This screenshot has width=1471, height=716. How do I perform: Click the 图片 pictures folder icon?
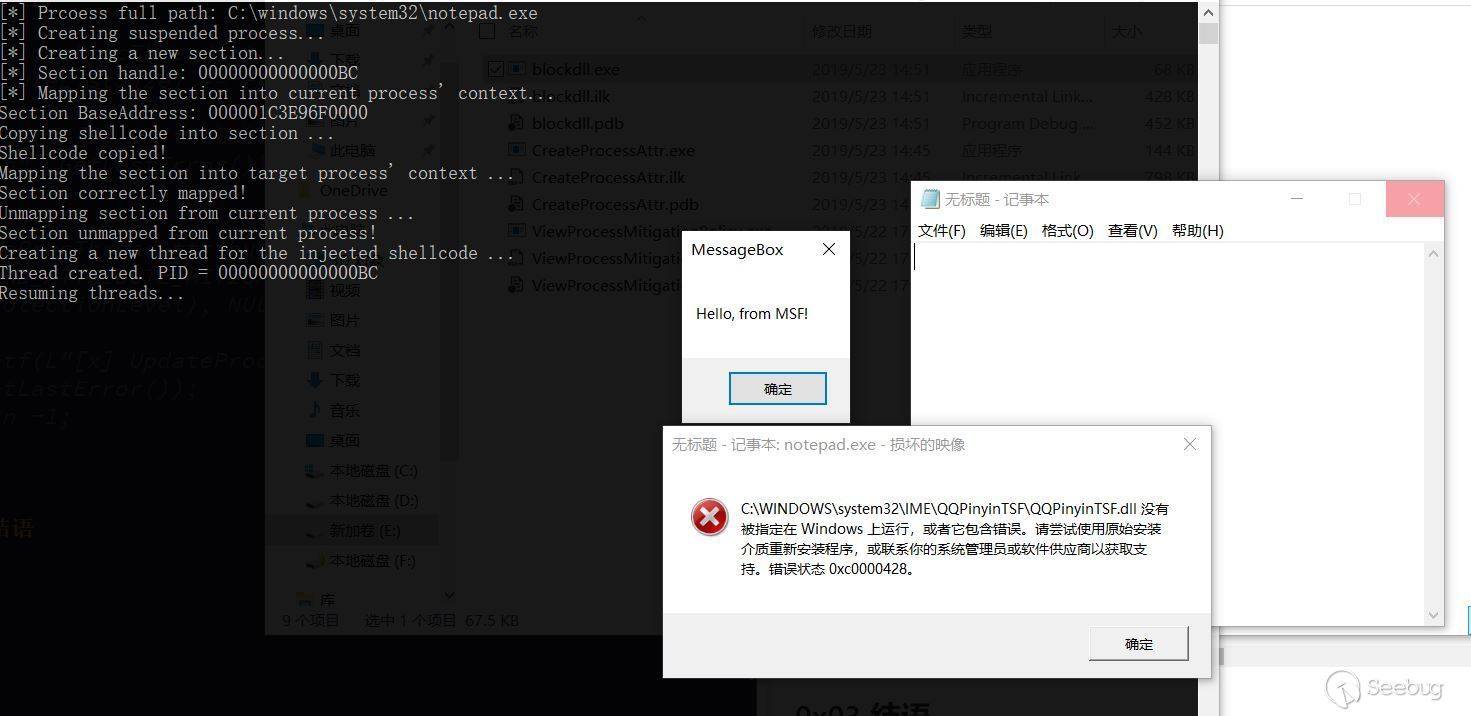pos(314,320)
